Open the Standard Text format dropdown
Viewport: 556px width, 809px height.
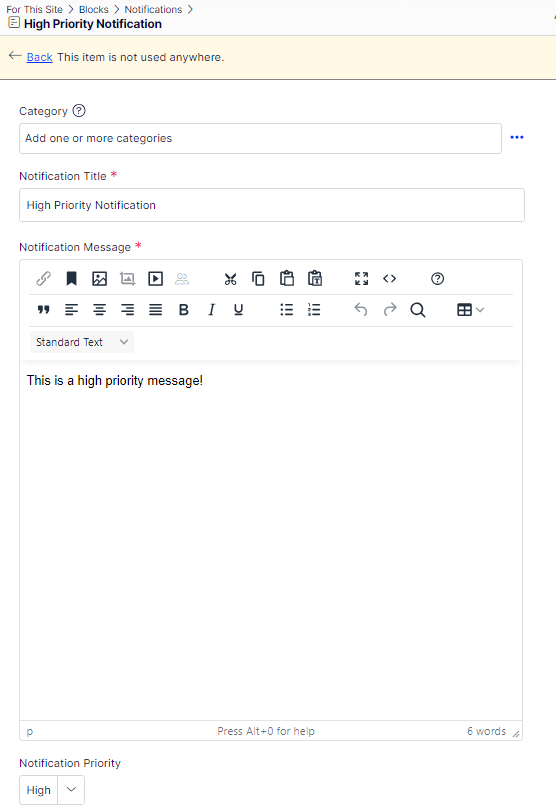coord(82,342)
